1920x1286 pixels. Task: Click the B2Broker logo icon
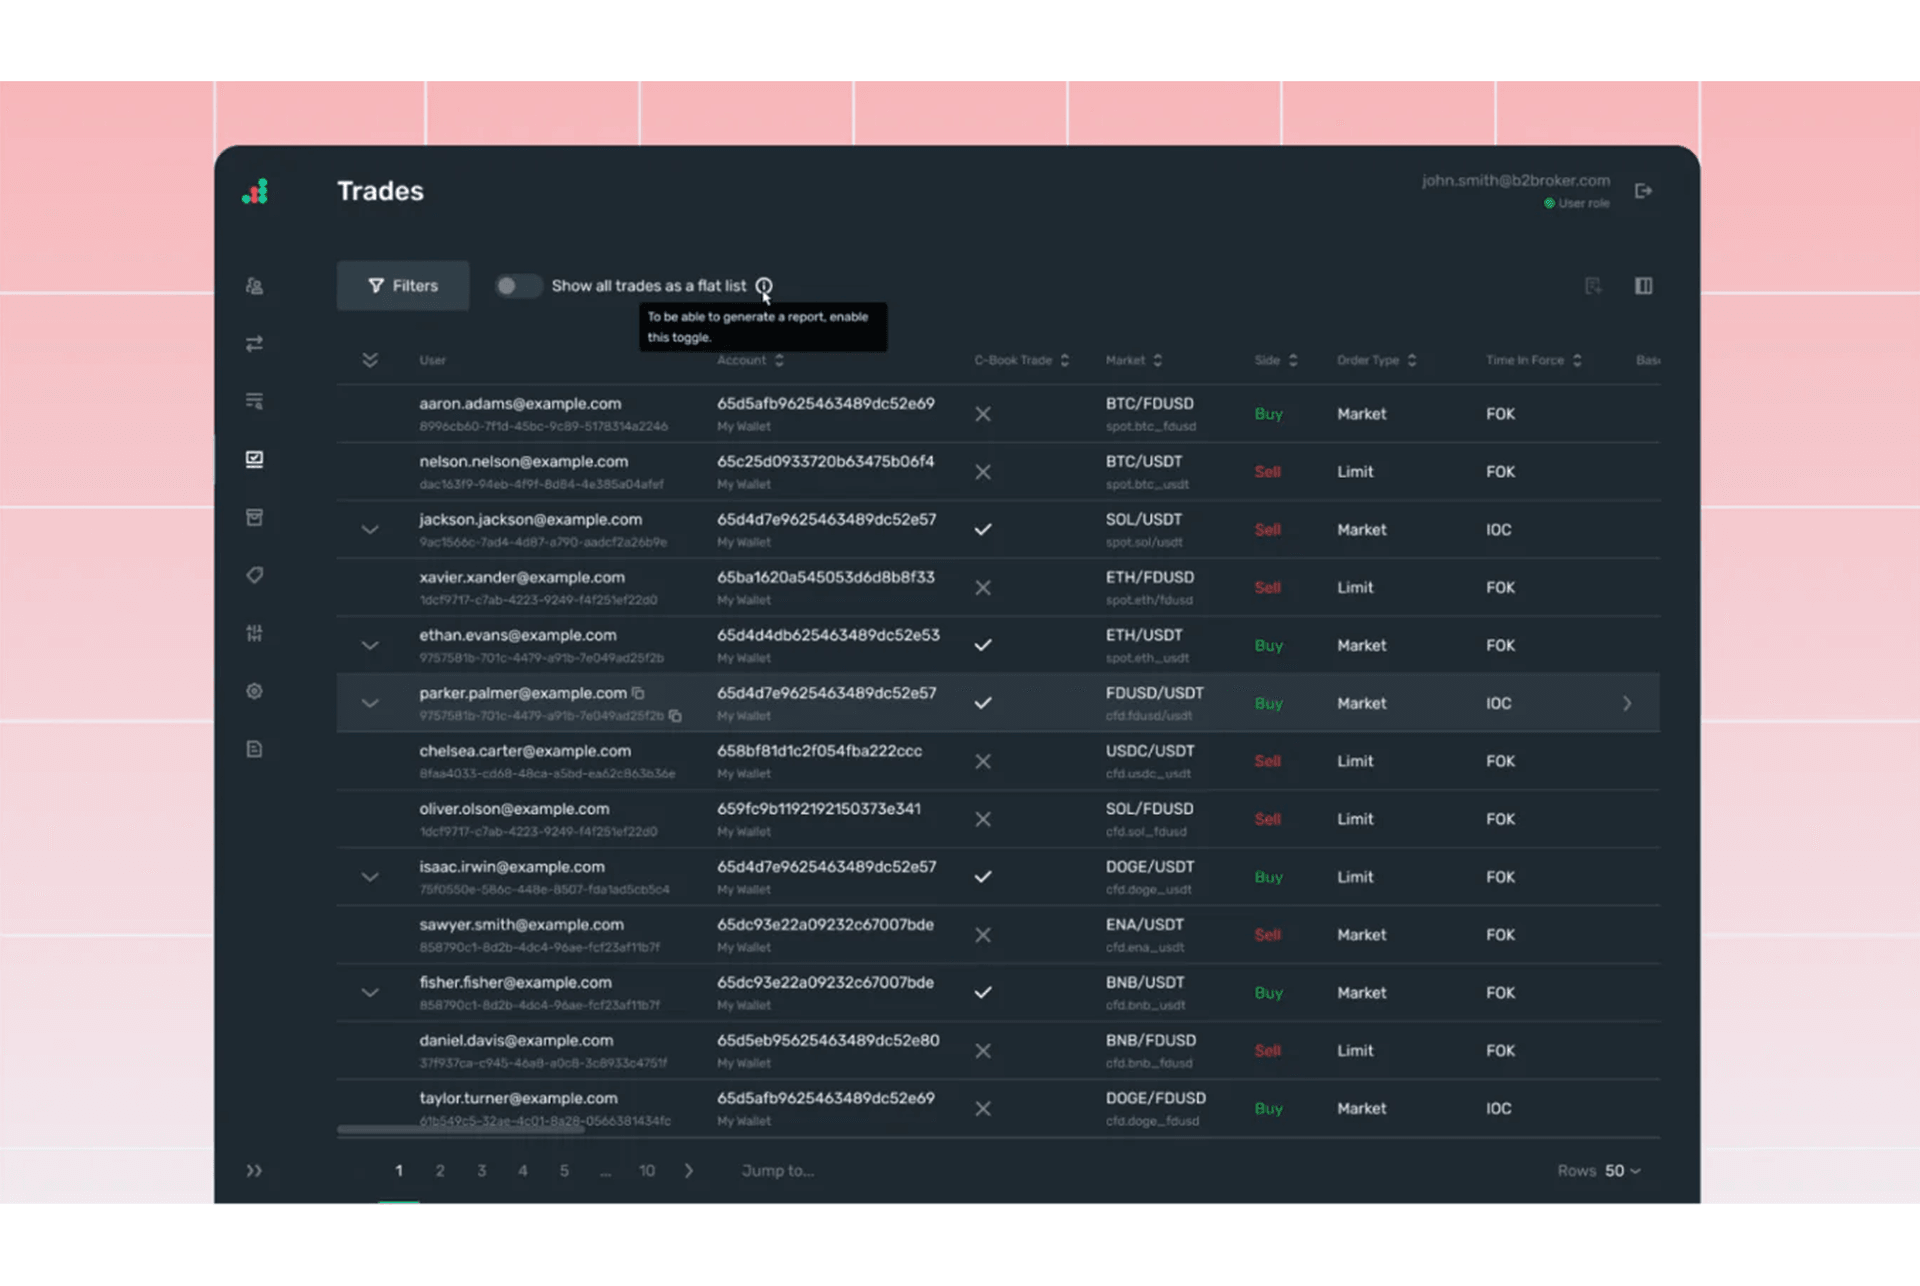pyautogui.click(x=255, y=191)
